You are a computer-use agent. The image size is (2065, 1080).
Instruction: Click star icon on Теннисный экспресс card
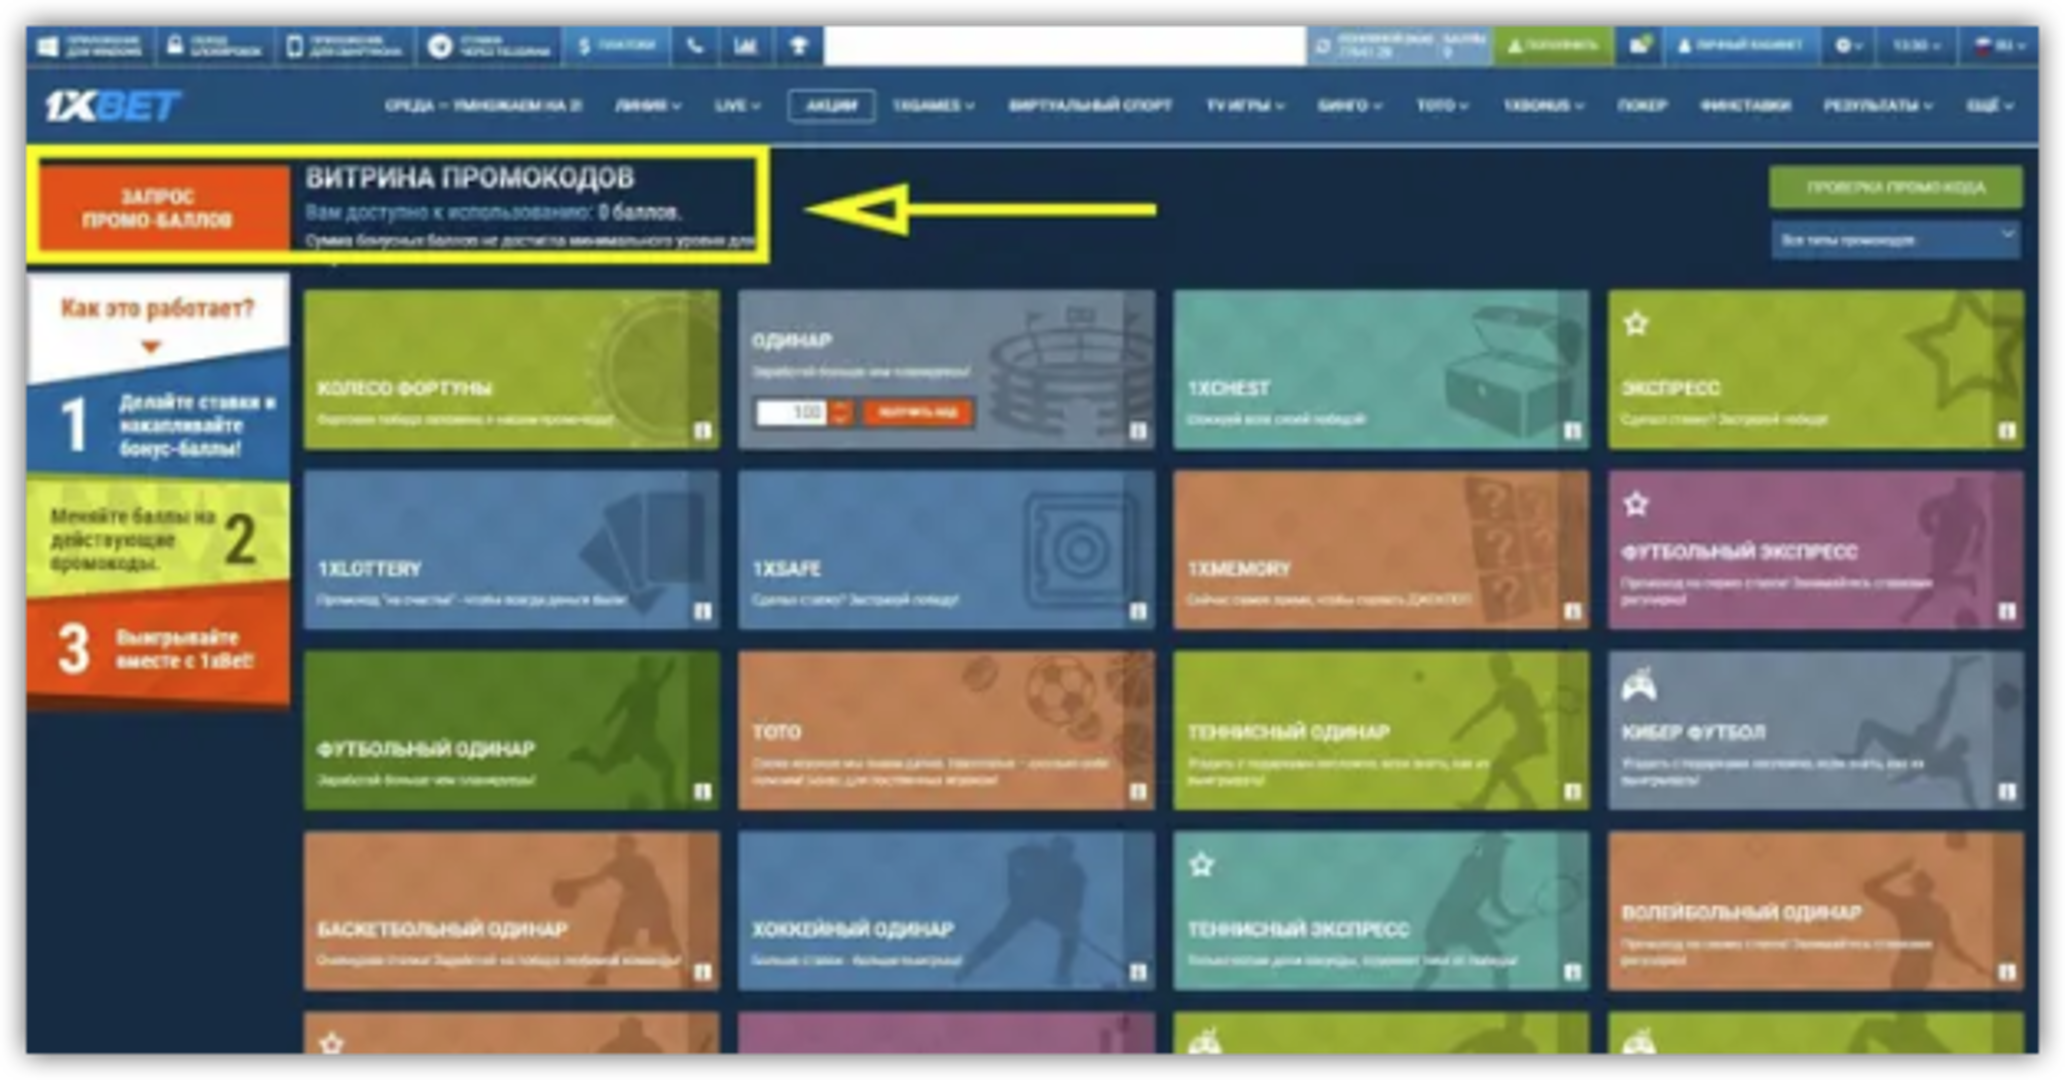pyautogui.click(x=1201, y=864)
